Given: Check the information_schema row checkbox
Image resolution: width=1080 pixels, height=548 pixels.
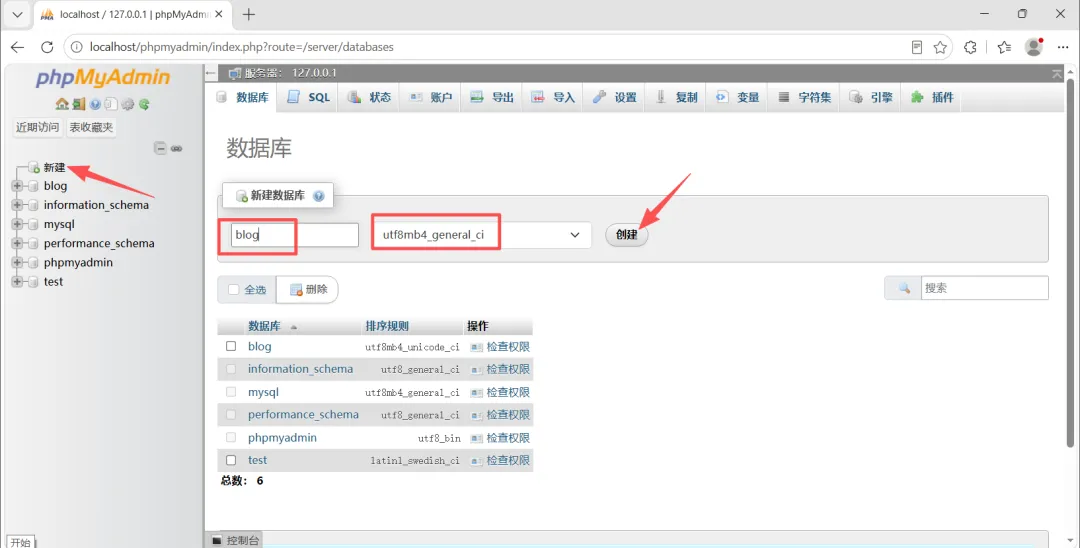Looking at the screenshot, I should click(x=231, y=369).
